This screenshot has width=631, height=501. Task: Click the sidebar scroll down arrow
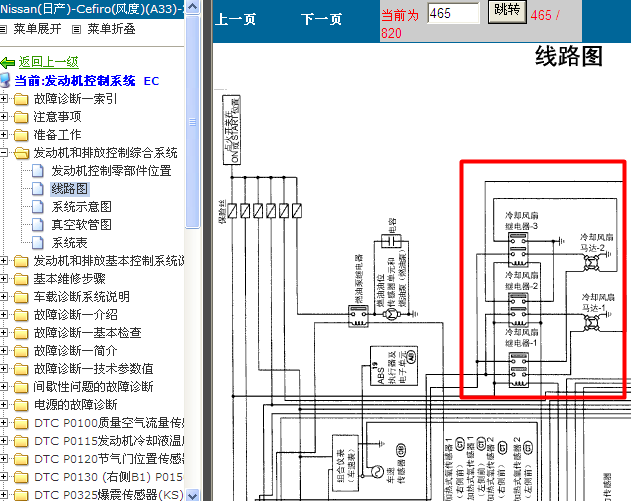(193, 495)
